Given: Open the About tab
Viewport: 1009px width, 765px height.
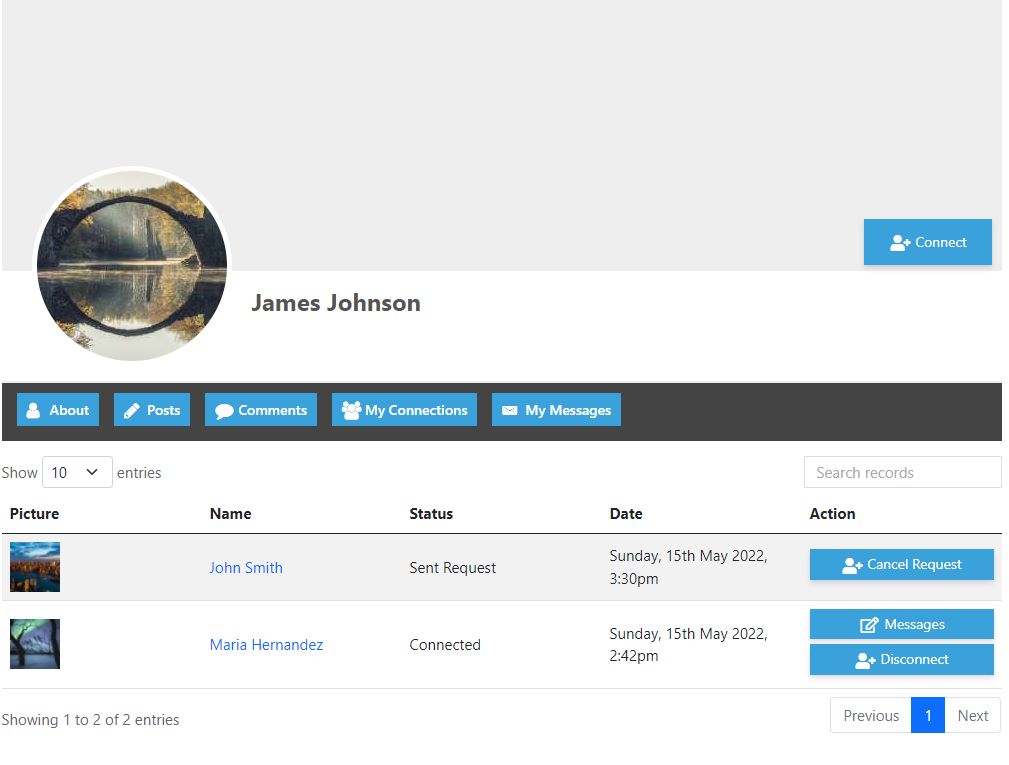Looking at the screenshot, I should (58, 410).
